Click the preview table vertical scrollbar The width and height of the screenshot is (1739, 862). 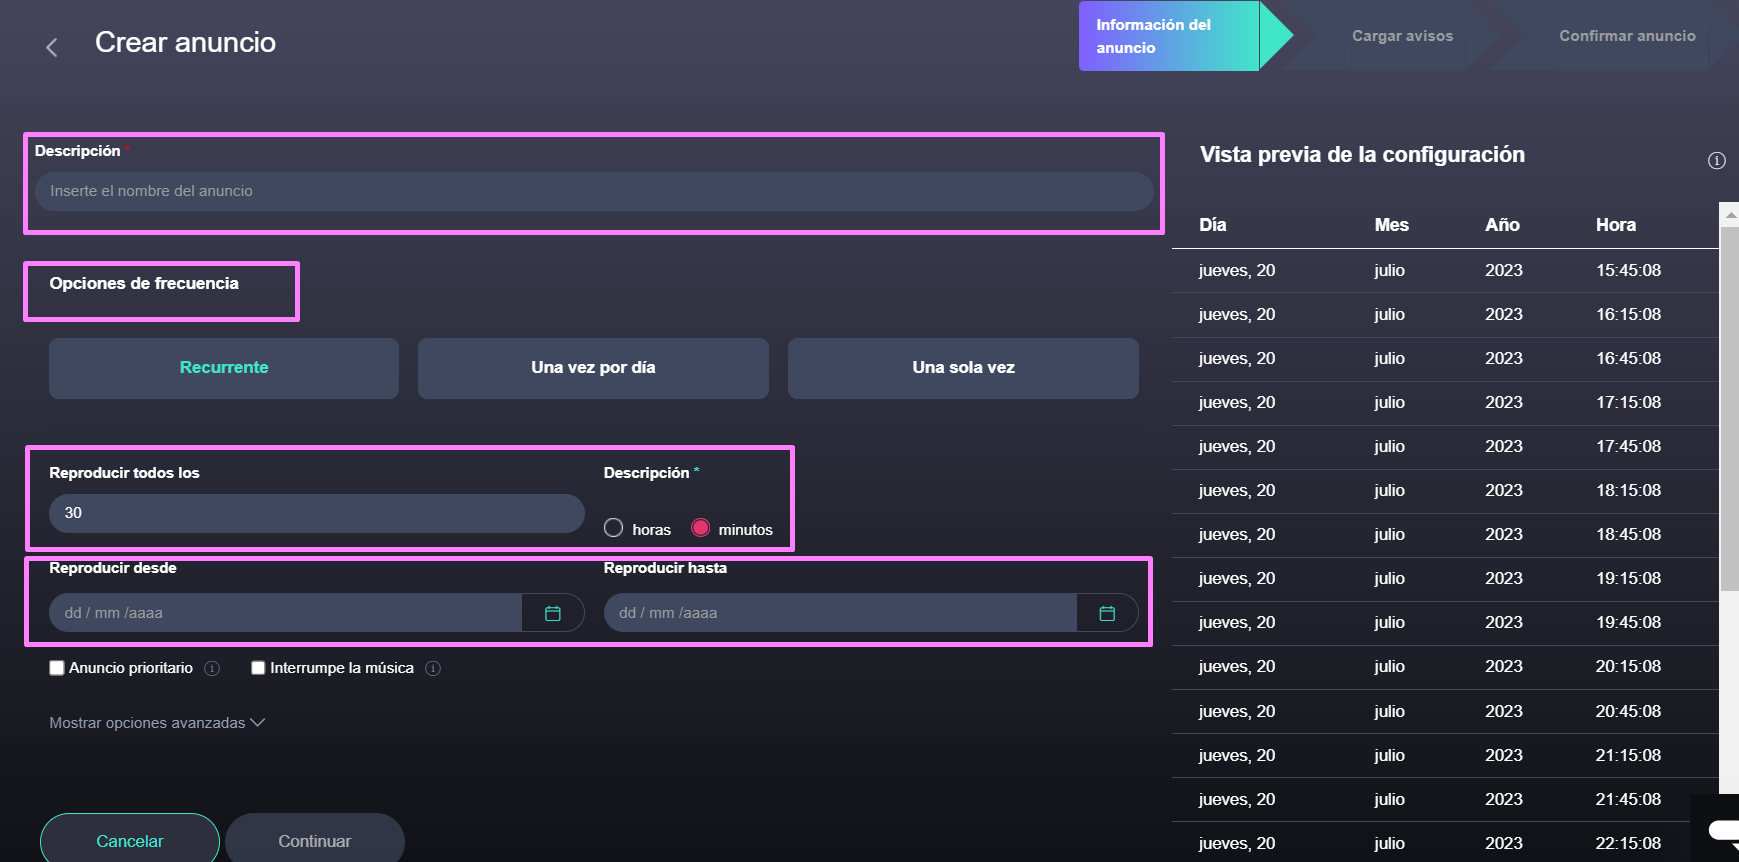(1729, 410)
